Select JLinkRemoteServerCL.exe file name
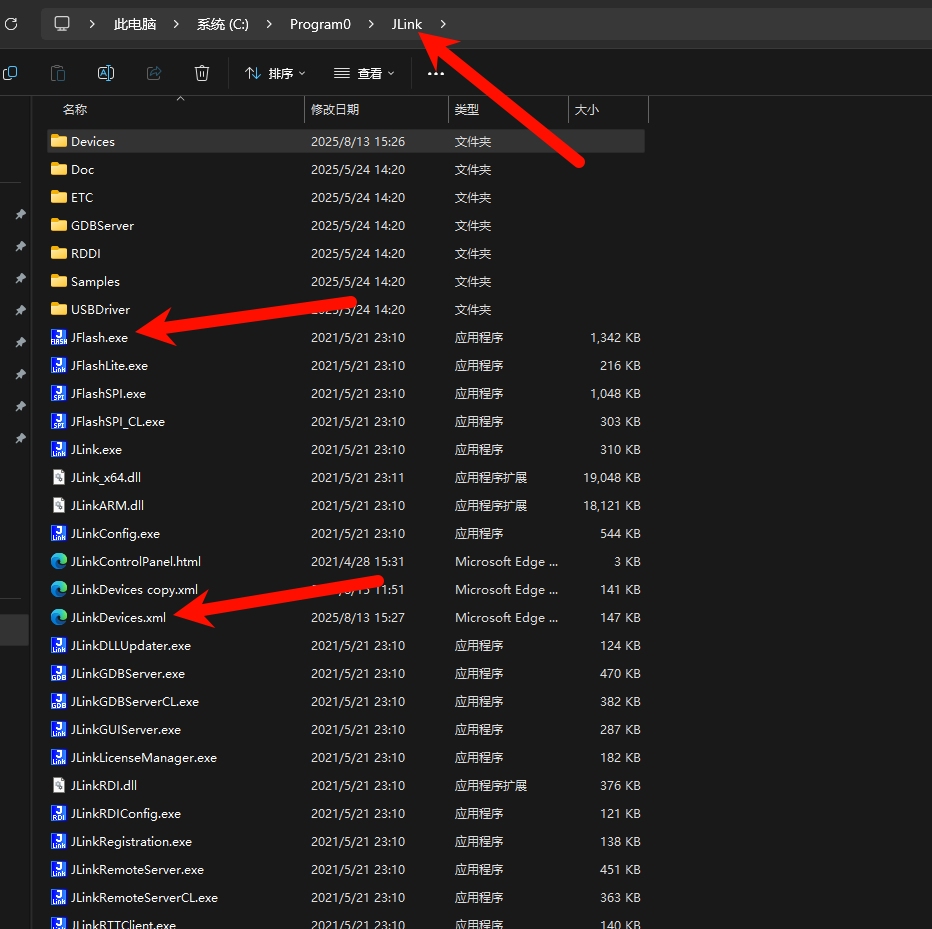 [144, 897]
